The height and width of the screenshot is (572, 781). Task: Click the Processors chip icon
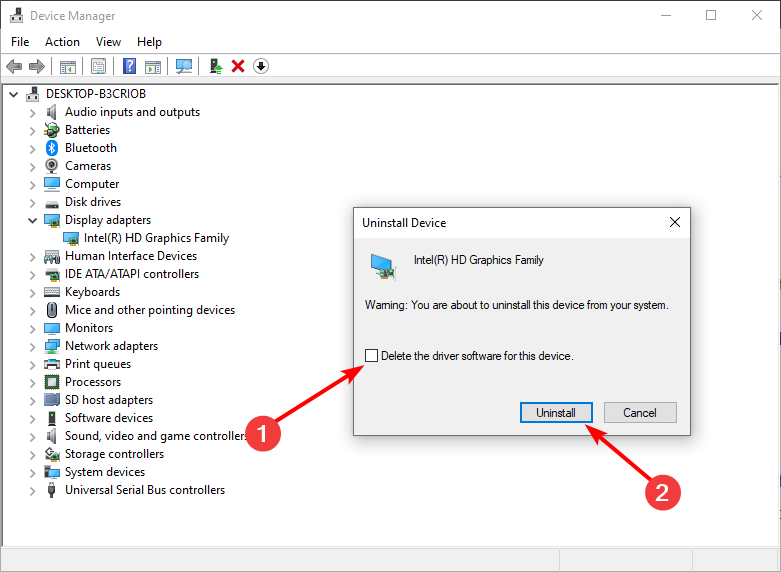[x=52, y=382]
